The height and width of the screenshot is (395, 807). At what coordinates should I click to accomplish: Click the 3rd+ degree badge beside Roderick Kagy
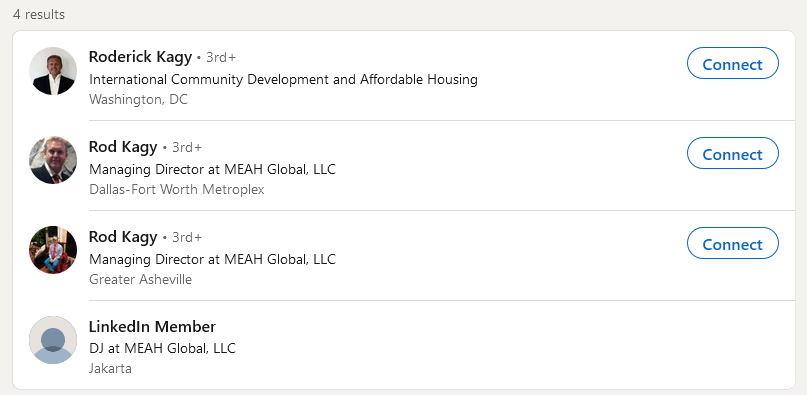[221, 58]
